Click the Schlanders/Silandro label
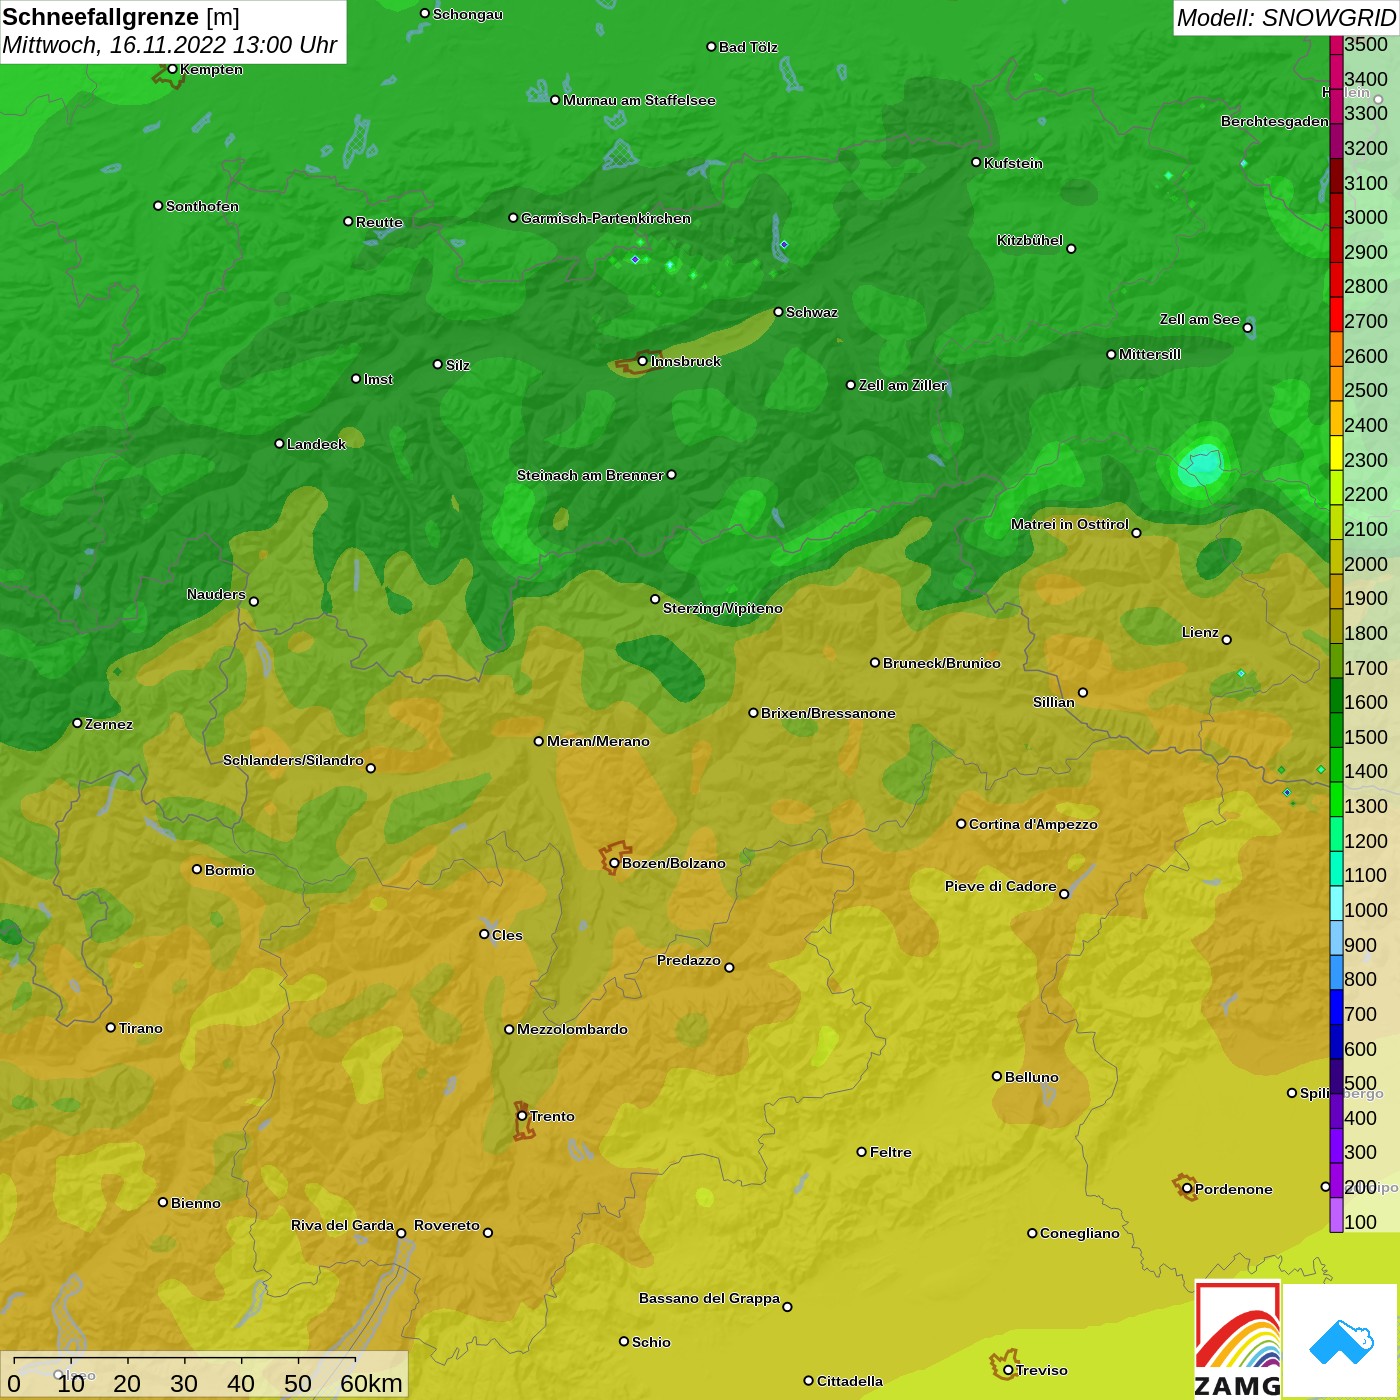This screenshot has width=1400, height=1400. click(x=293, y=760)
